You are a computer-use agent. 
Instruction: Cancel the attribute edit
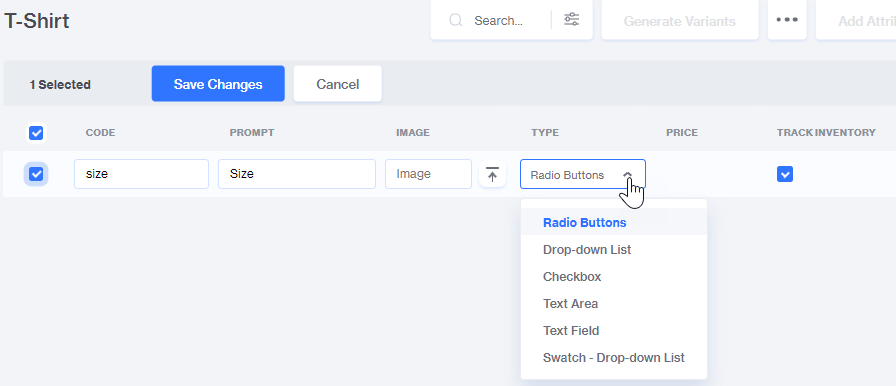coord(338,84)
